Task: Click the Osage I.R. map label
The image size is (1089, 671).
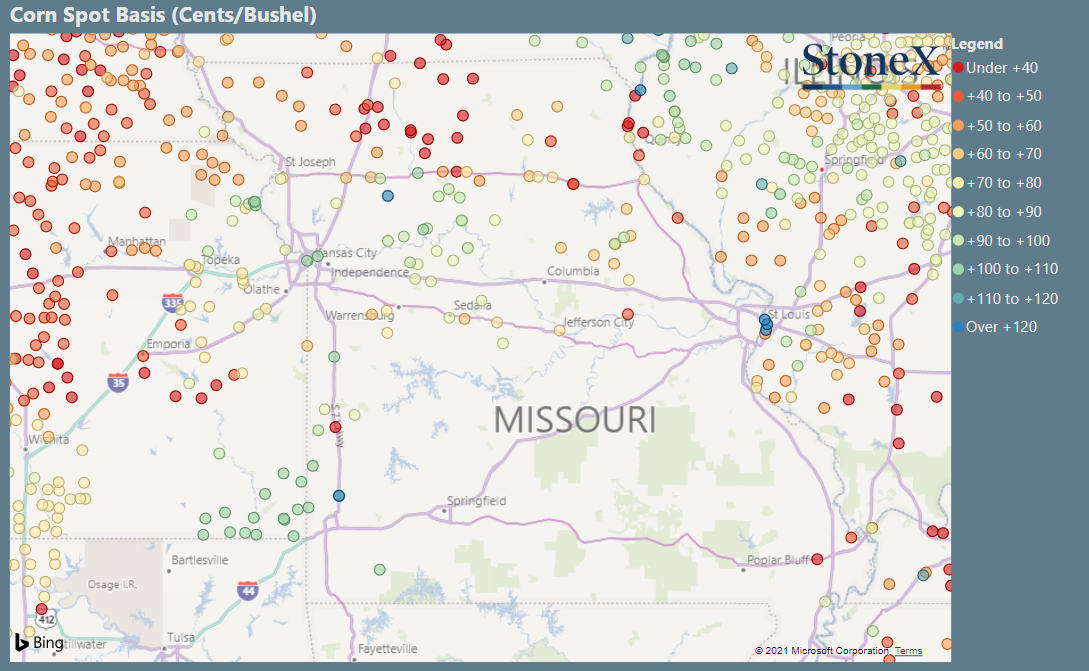Action: click(x=113, y=585)
